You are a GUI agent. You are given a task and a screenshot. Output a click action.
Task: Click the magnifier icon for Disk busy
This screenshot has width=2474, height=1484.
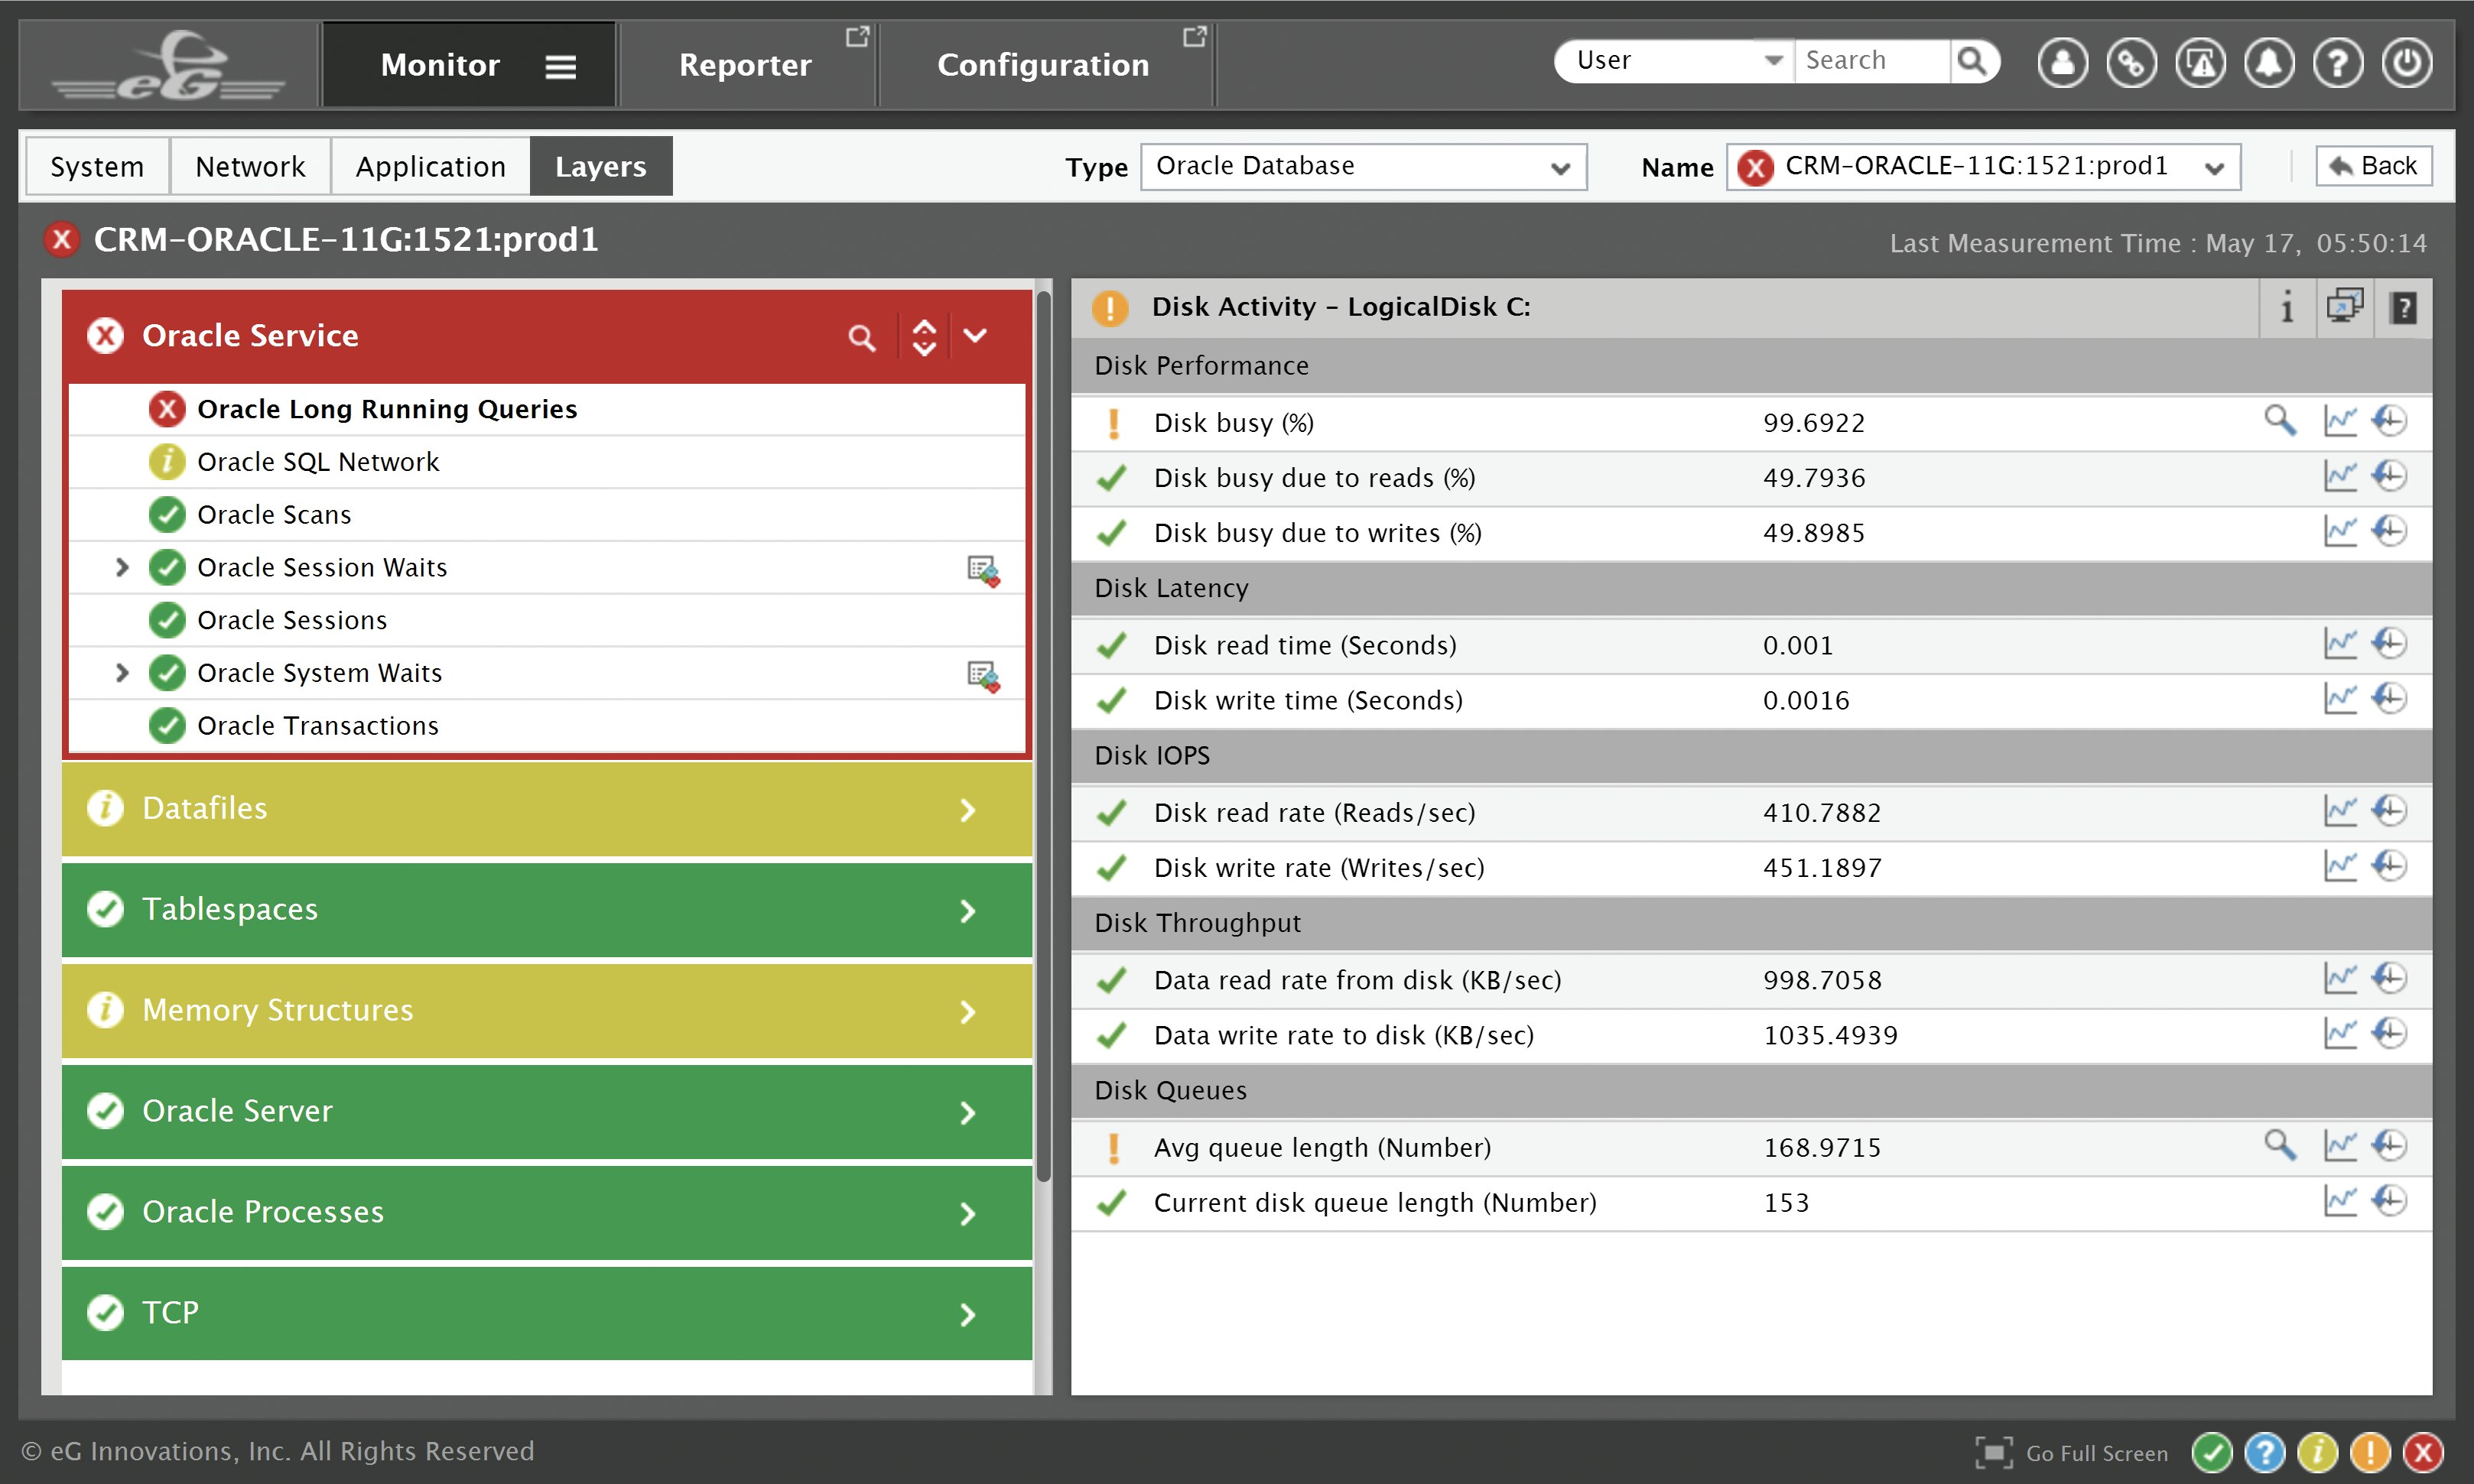coord(2280,421)
